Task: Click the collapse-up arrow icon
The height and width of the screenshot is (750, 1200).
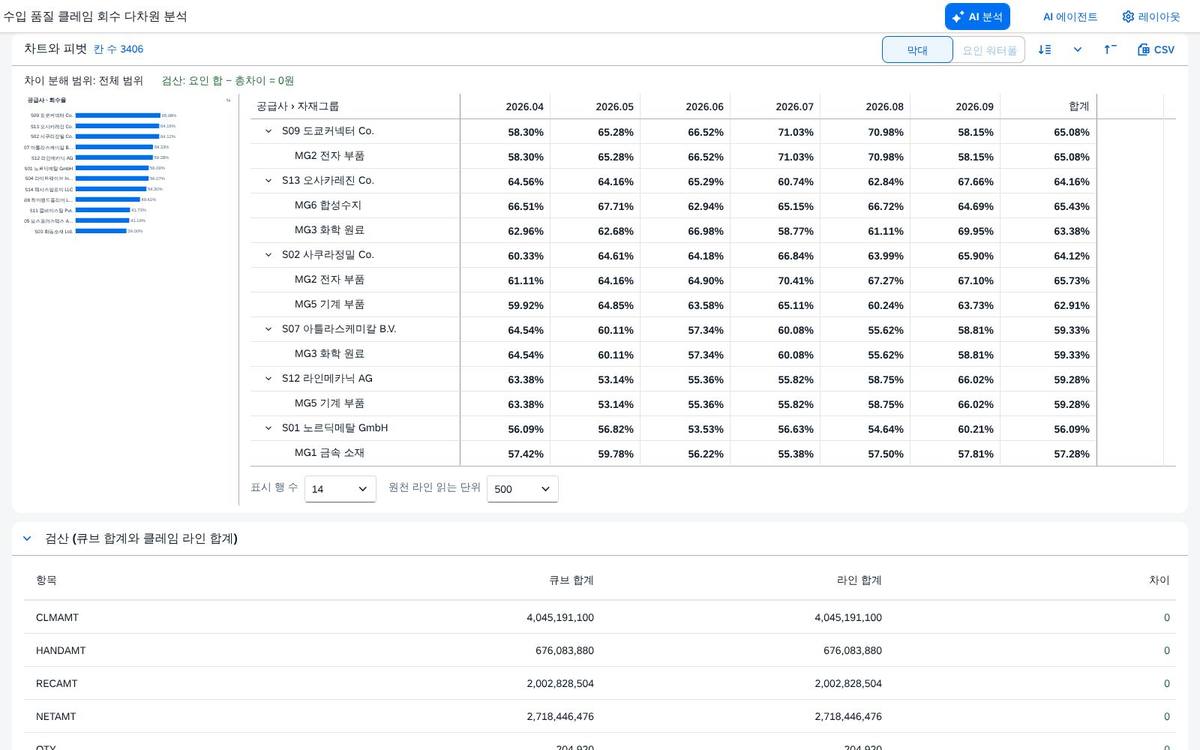Action: click(x=1111, y=50)
